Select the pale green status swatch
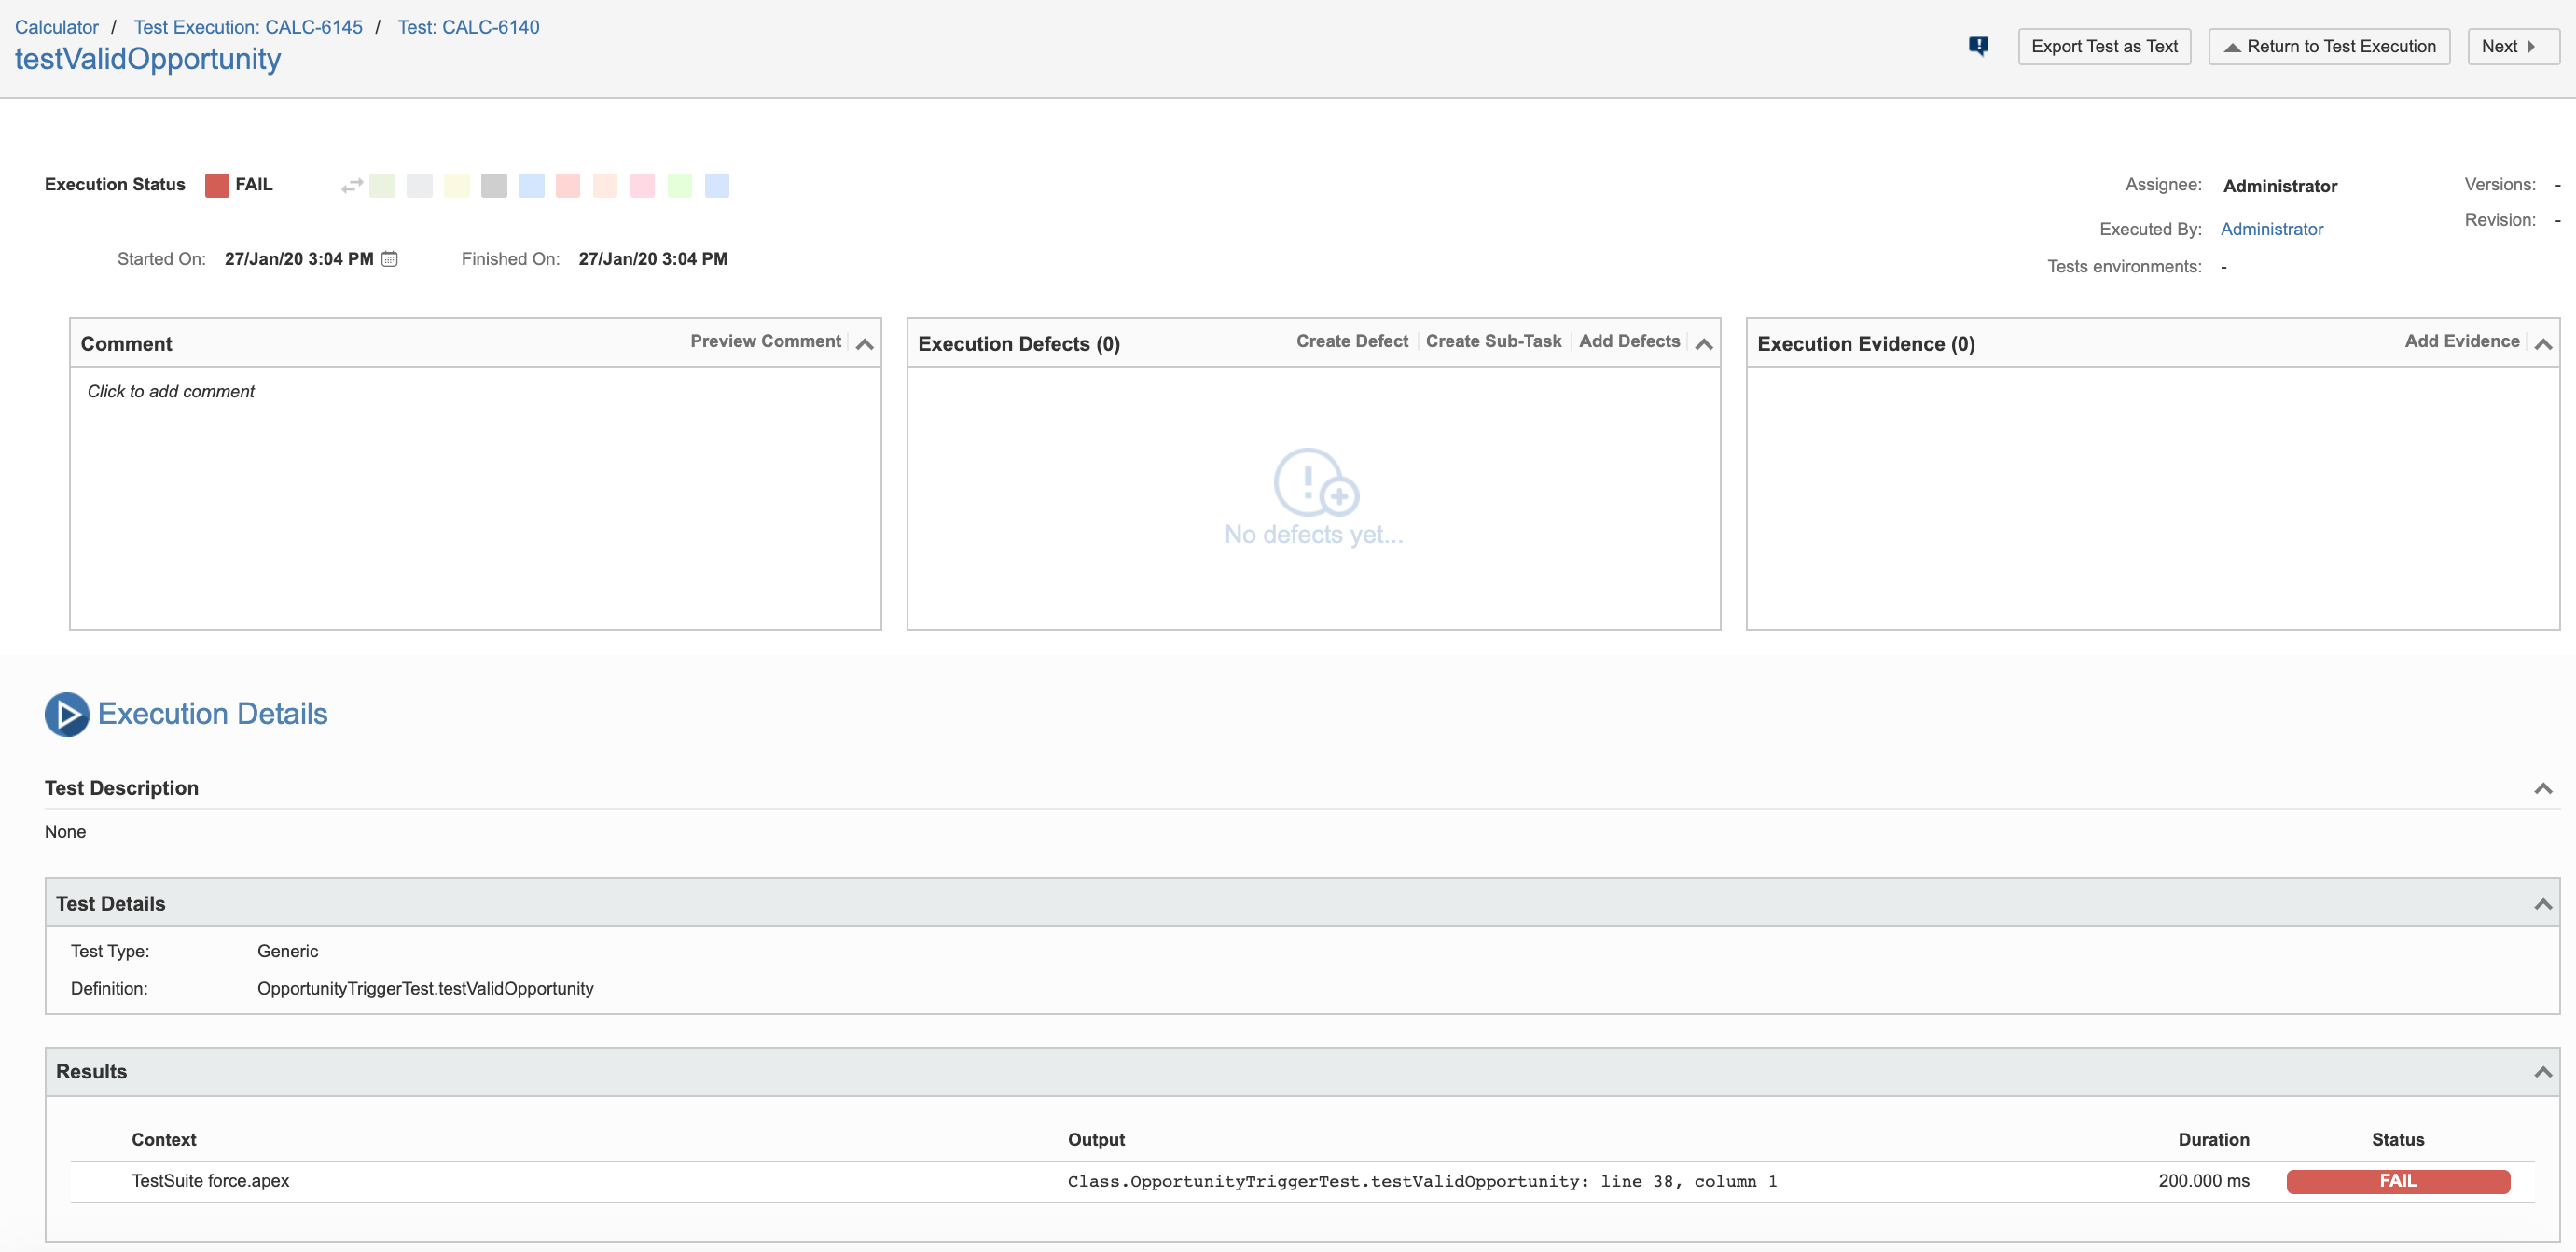 pos(382,185)
